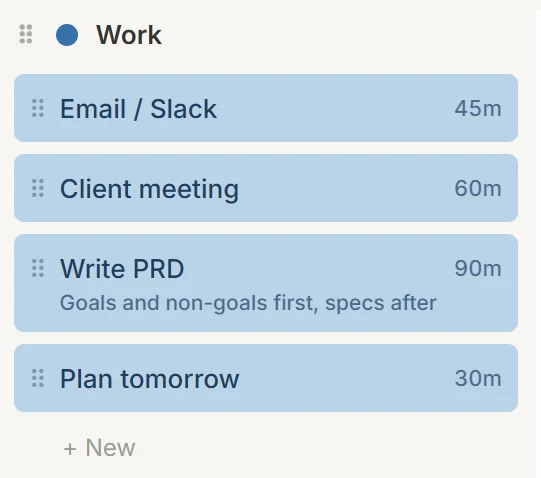Click the Plan tomorrow drag handle
This screenshot has height=478, width=541.
(x=38, y=378)
